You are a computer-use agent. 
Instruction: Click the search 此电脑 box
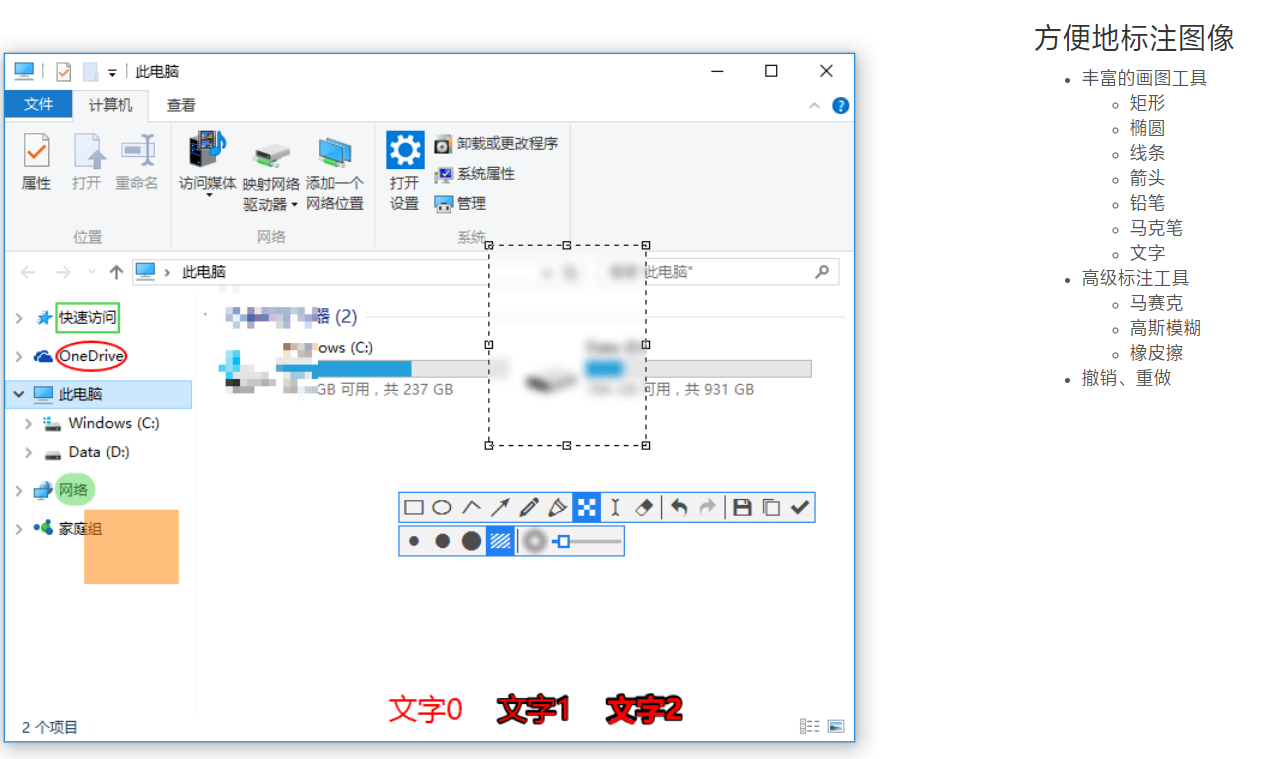[718, 271]
